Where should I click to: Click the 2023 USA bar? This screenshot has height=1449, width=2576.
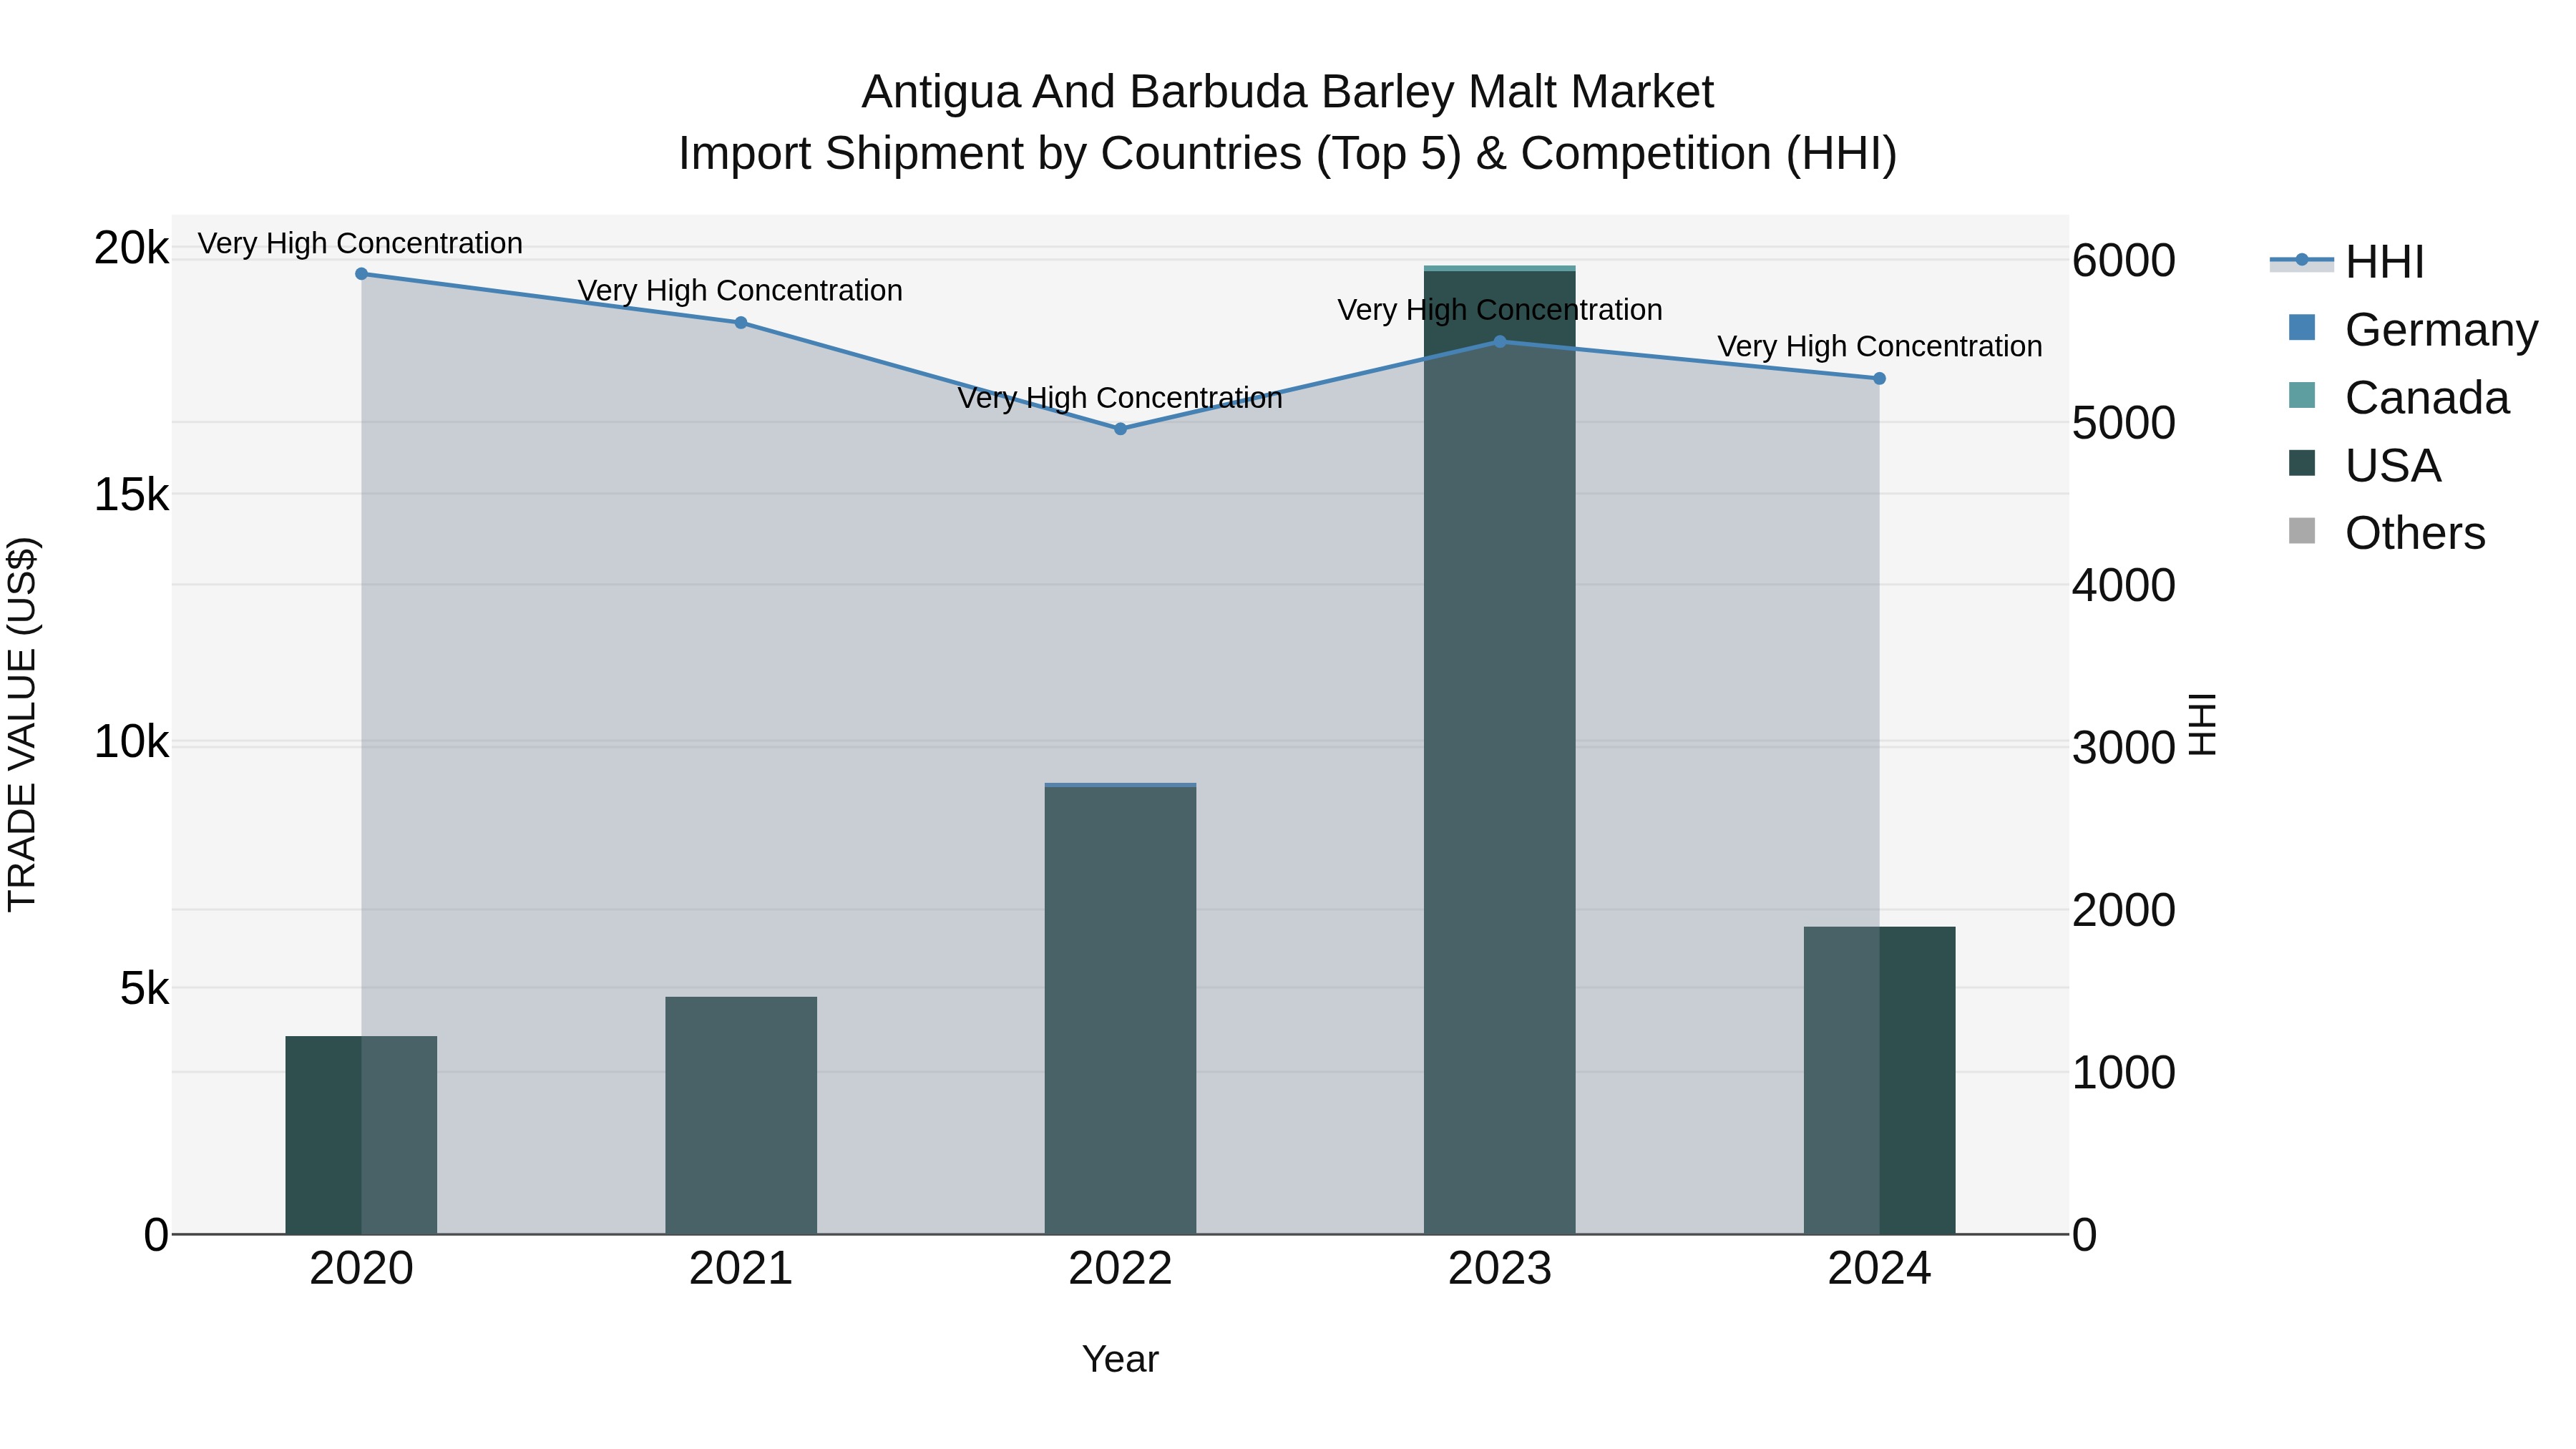point(1500,752)
